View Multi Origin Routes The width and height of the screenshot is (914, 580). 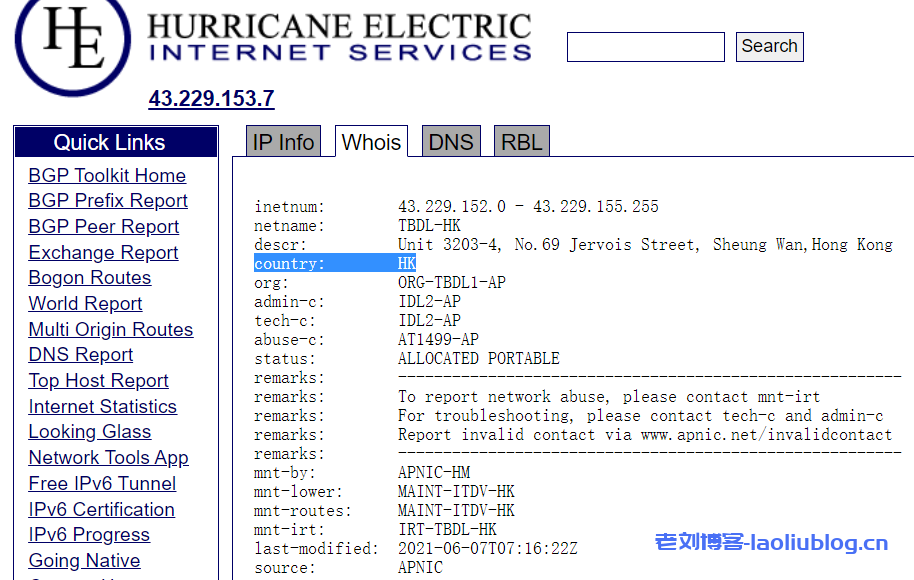pos(110,329)
